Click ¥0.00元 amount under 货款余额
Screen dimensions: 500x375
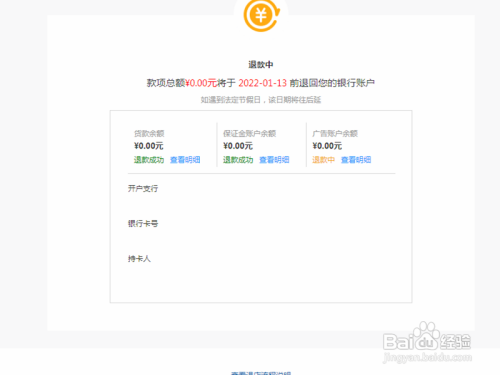149,146
